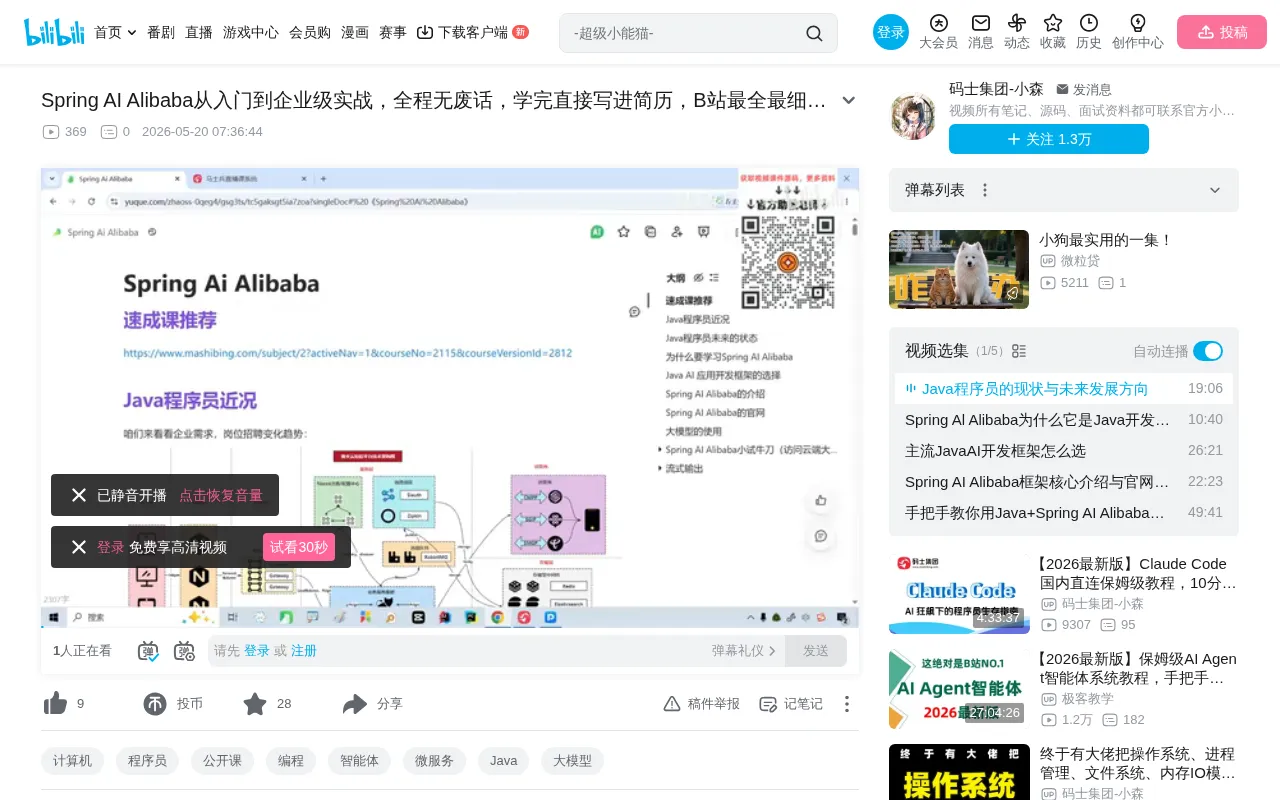Screen dimensions: 1280x800
Task: Open 大会员 membership icon
Action: pos(938,32)
